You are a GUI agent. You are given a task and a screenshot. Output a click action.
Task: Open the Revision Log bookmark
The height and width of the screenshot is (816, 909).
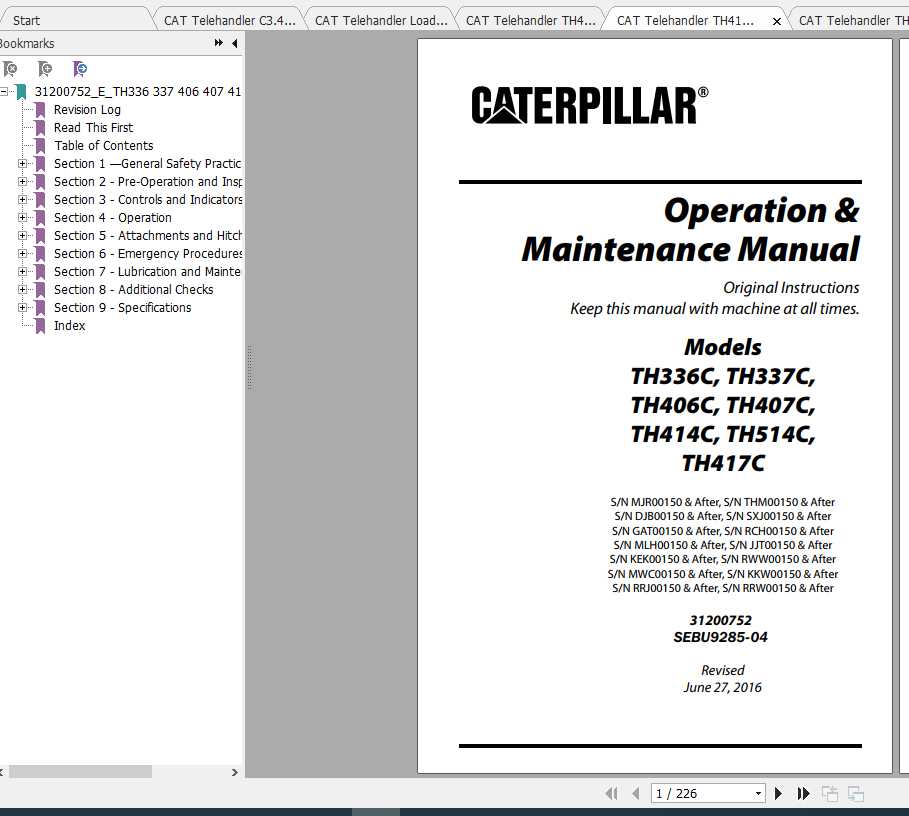pos(87,109)
